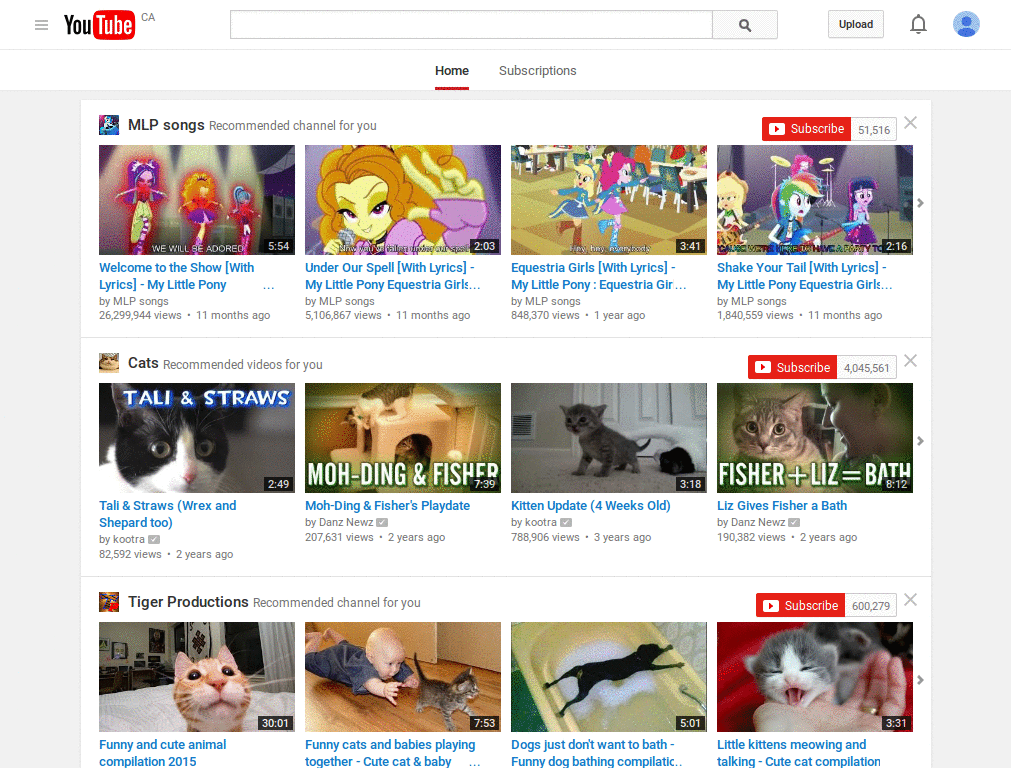The height and width of the screenshot is (768, 1024).
Task: Focus the YouTube search field
Action: (x=471, y=25)
